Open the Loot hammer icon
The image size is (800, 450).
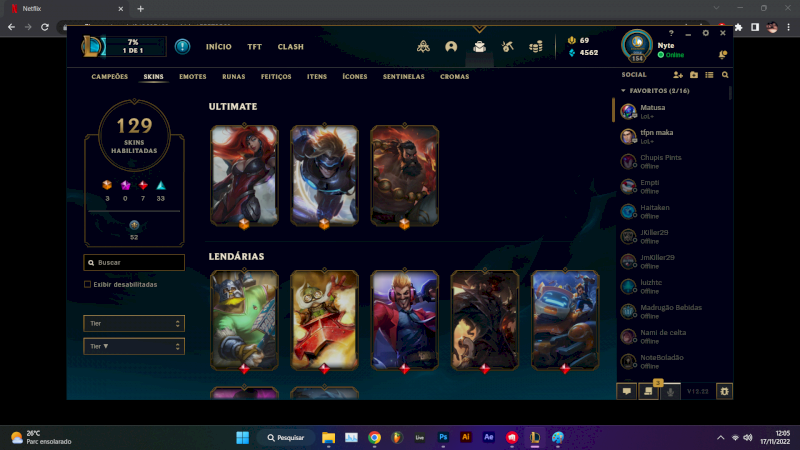(x=507, y=46)
